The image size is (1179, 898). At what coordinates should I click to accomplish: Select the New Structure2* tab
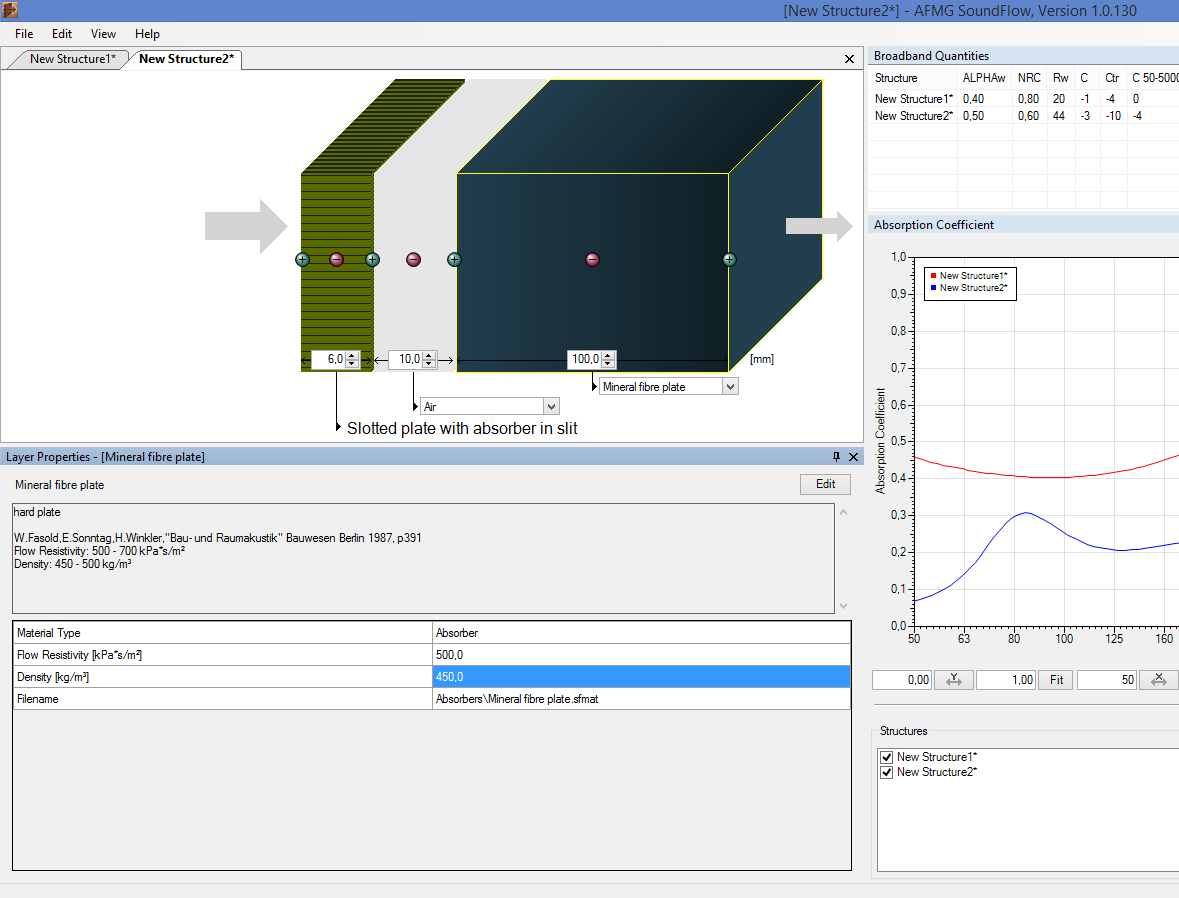coord(186,59)
